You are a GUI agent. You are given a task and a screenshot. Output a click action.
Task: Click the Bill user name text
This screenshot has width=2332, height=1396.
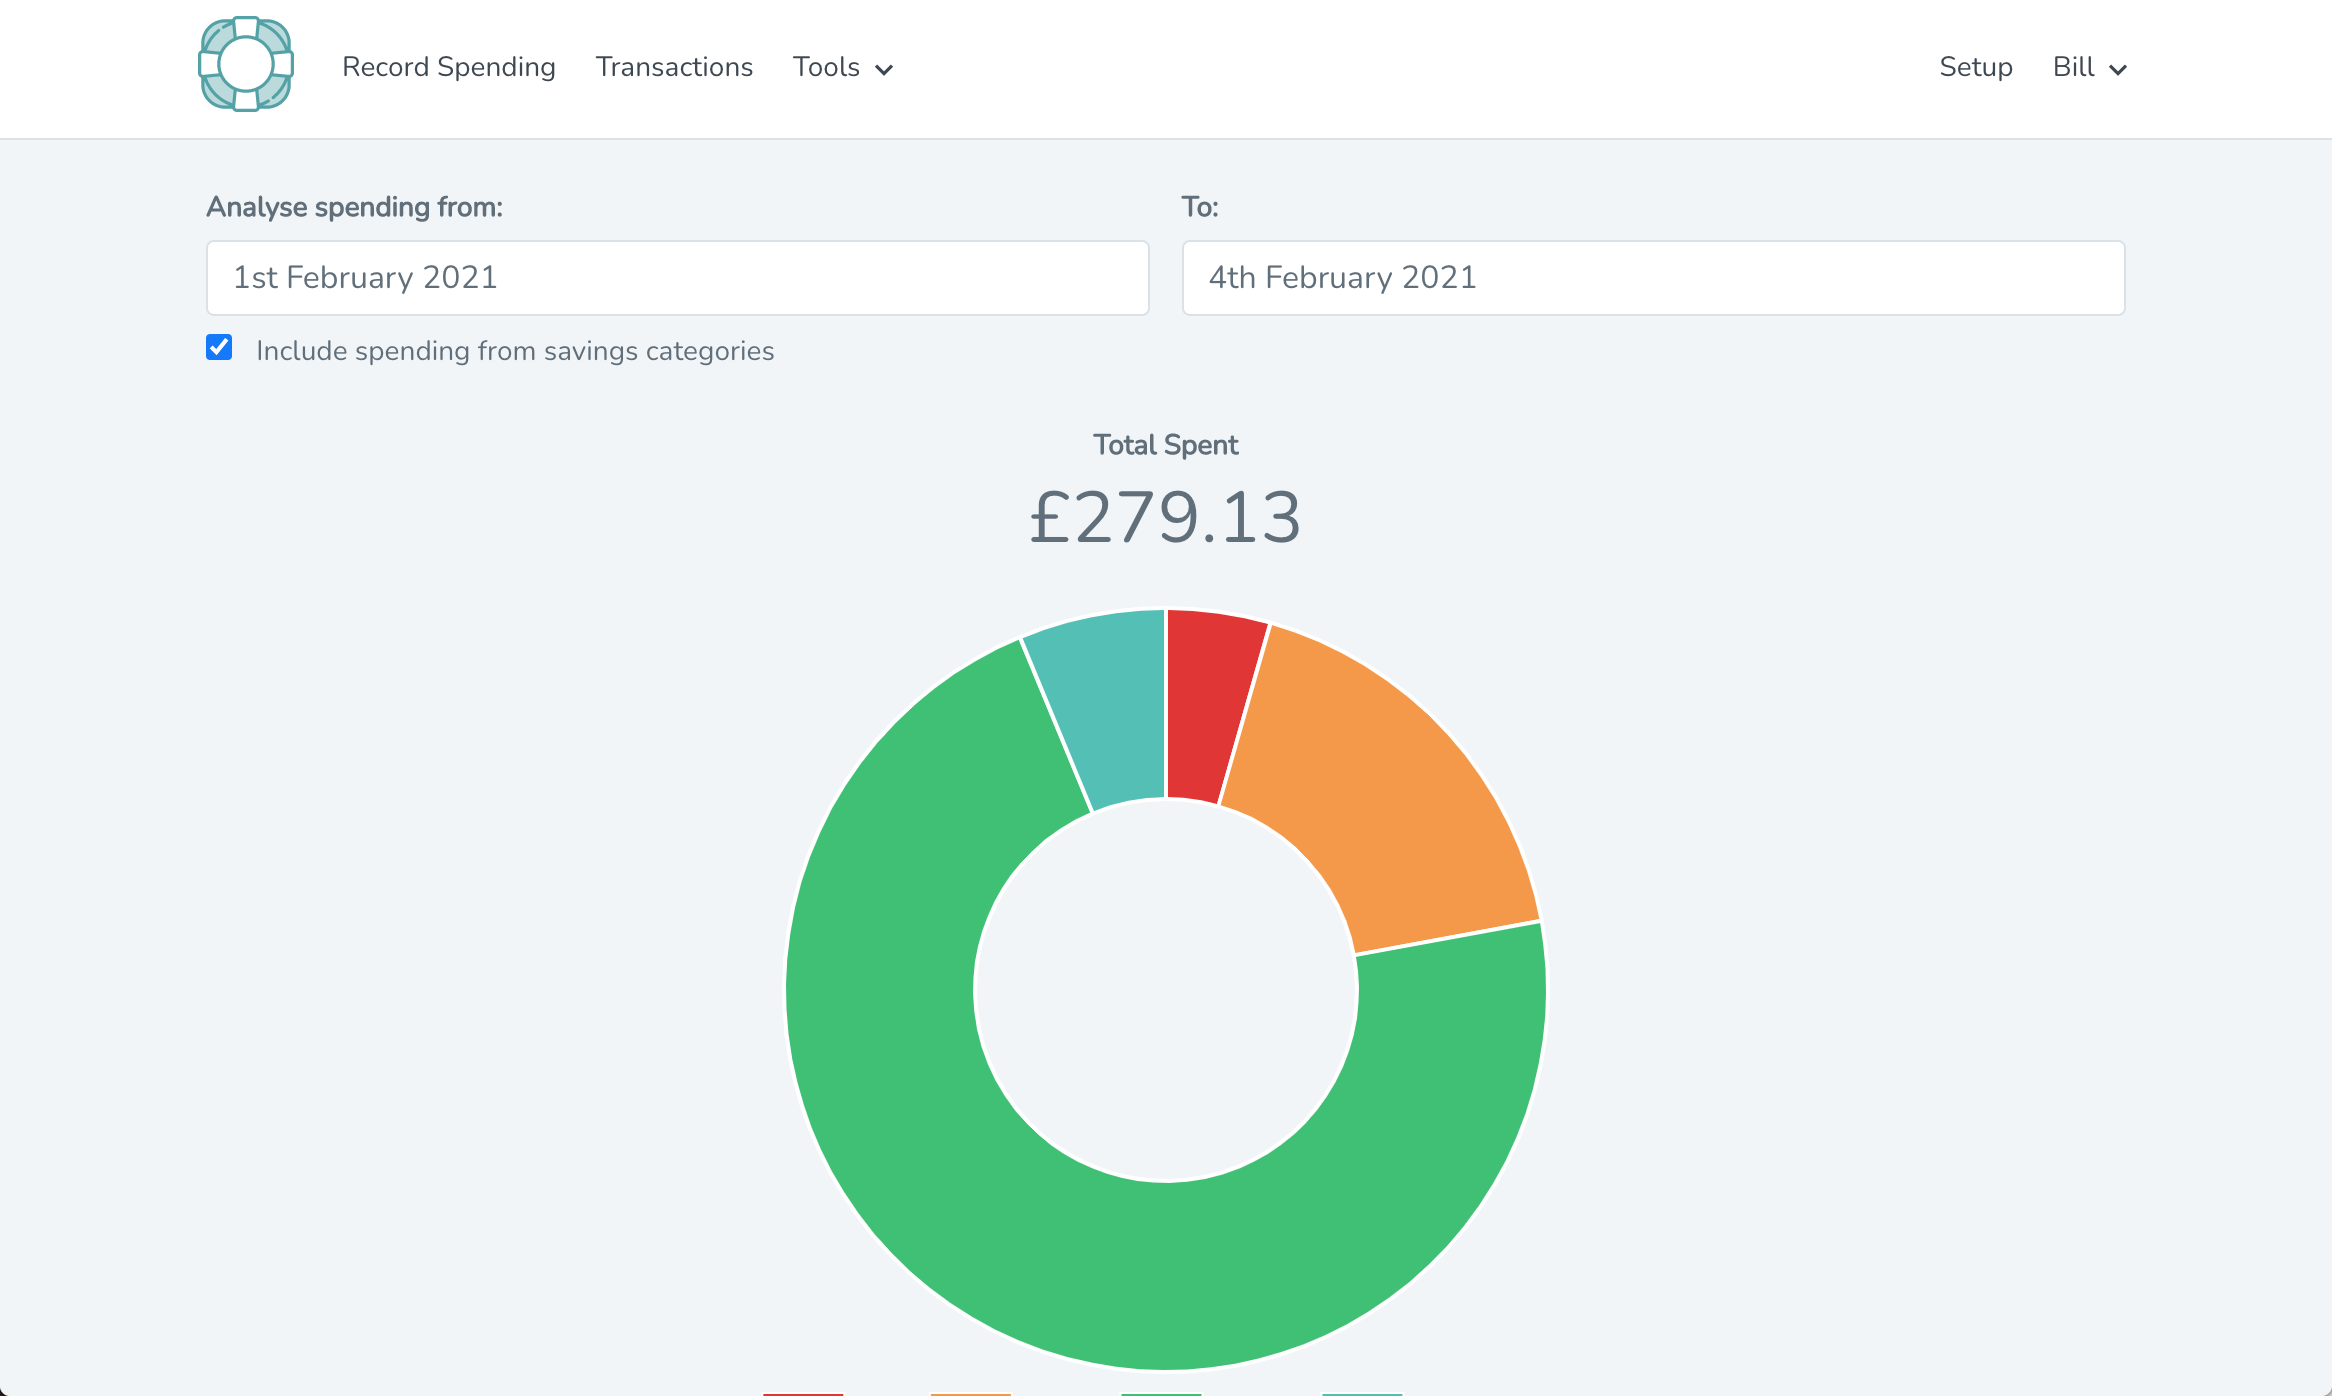click(2073, 67)
